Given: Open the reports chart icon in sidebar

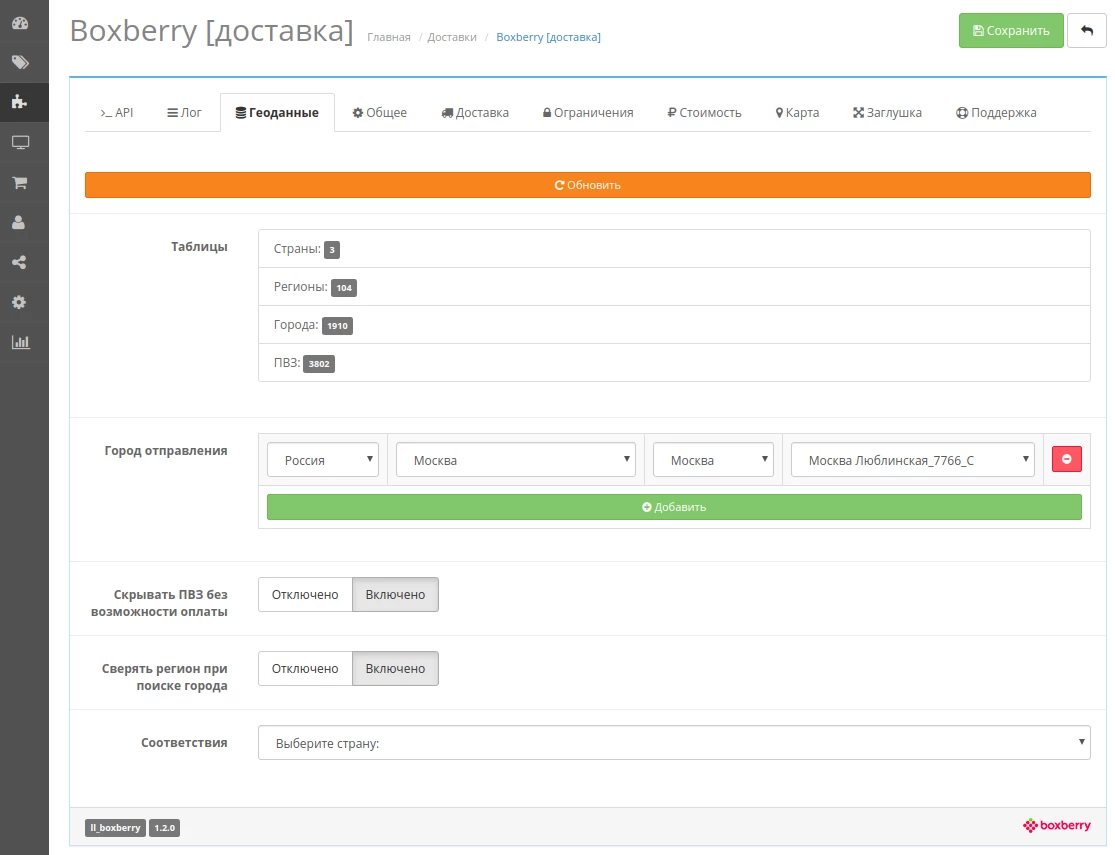Looking at the screenshot, I should coord(20,342).
